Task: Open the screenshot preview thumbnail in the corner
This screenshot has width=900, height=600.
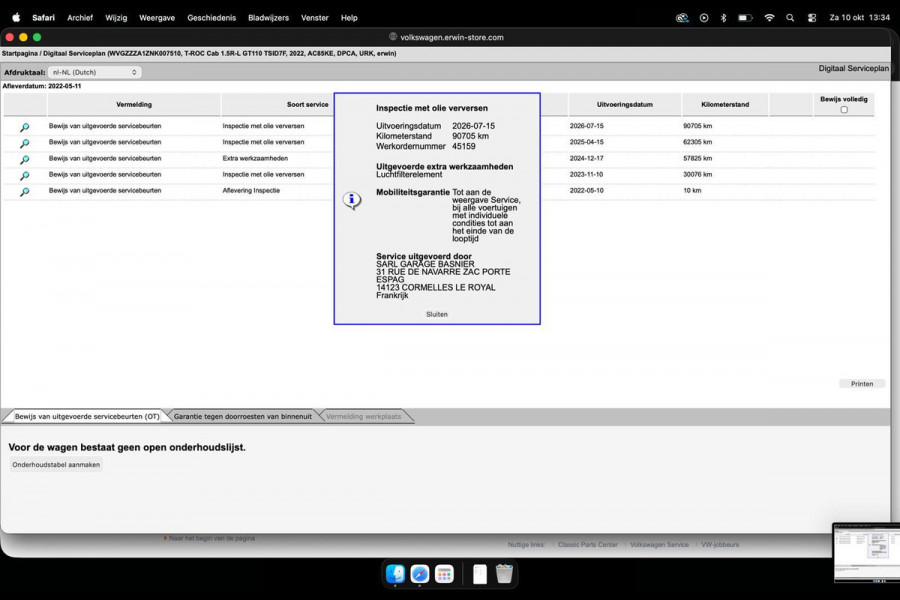Action: point(866,552)
